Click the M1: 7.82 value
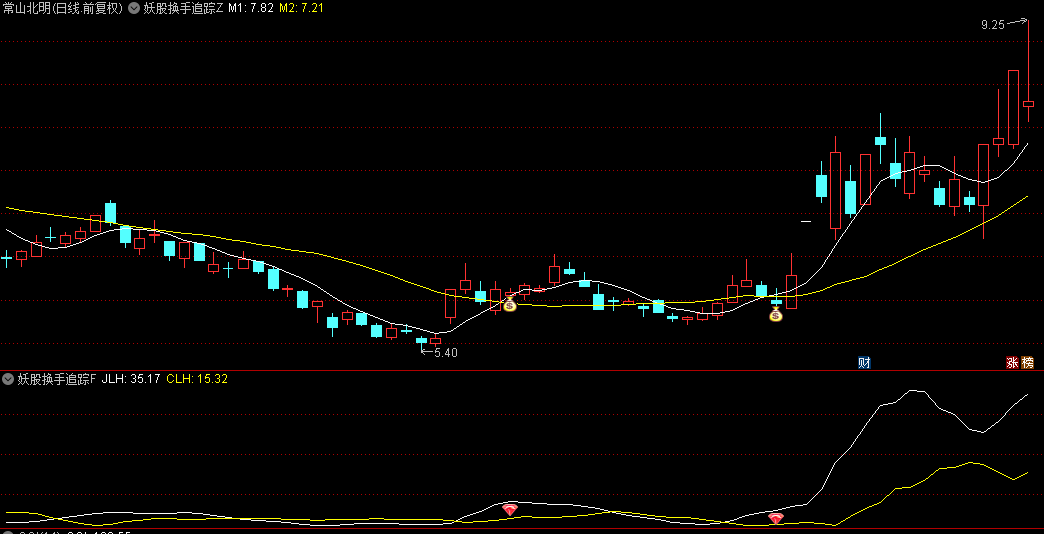Screen dimensions: 1044x534 [x=251, y=9]
